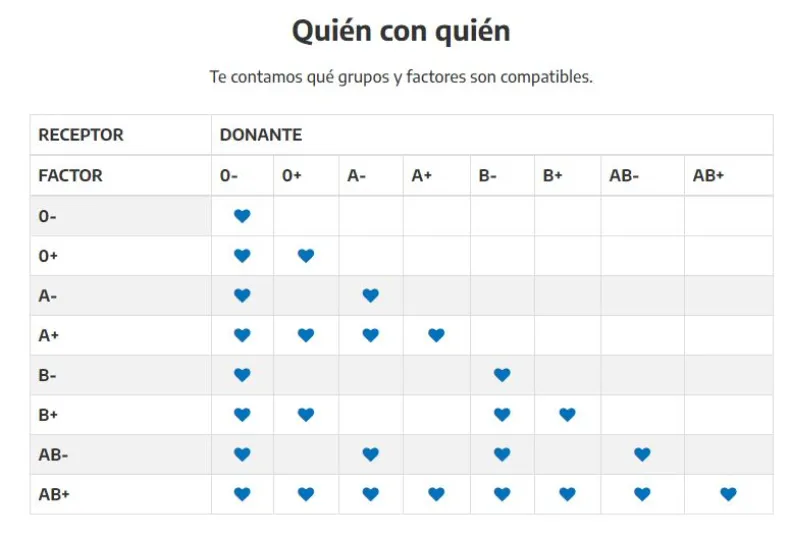This screenshot has height=536, width=790.
Task: Click the heart for receptor A+ donor A+
Action: (436, 335)
